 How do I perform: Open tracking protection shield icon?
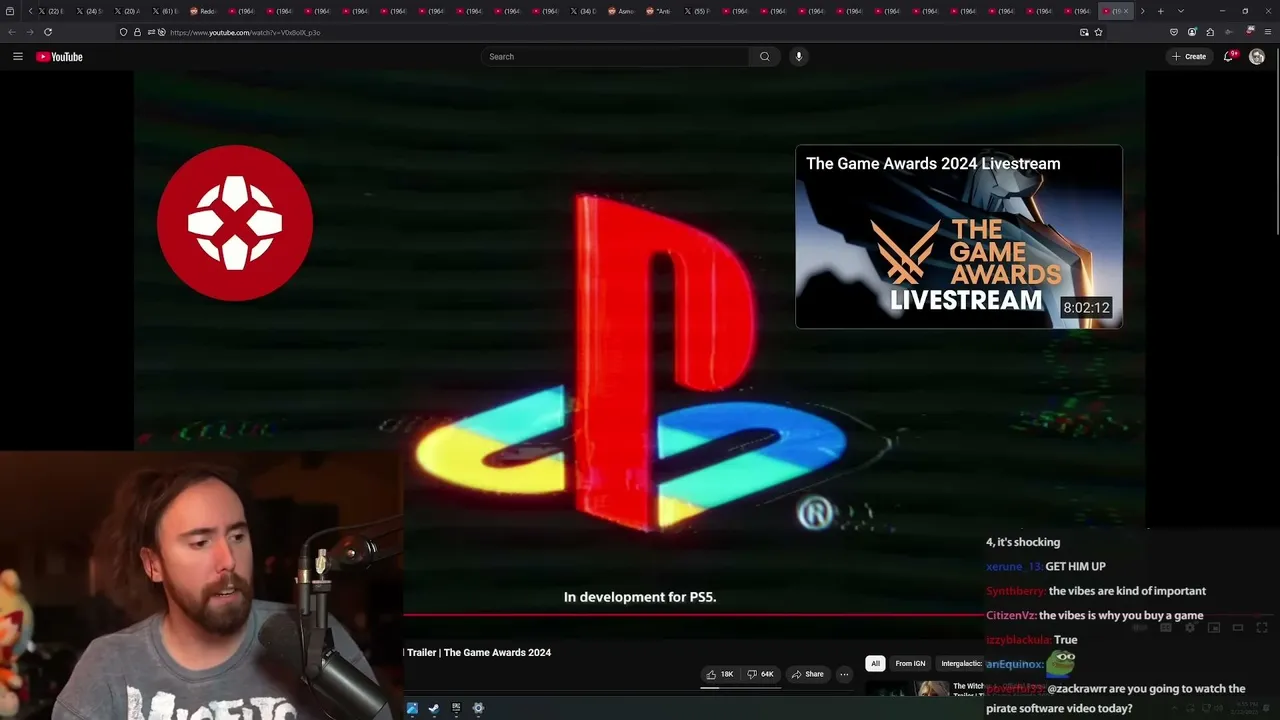[123, 32]
